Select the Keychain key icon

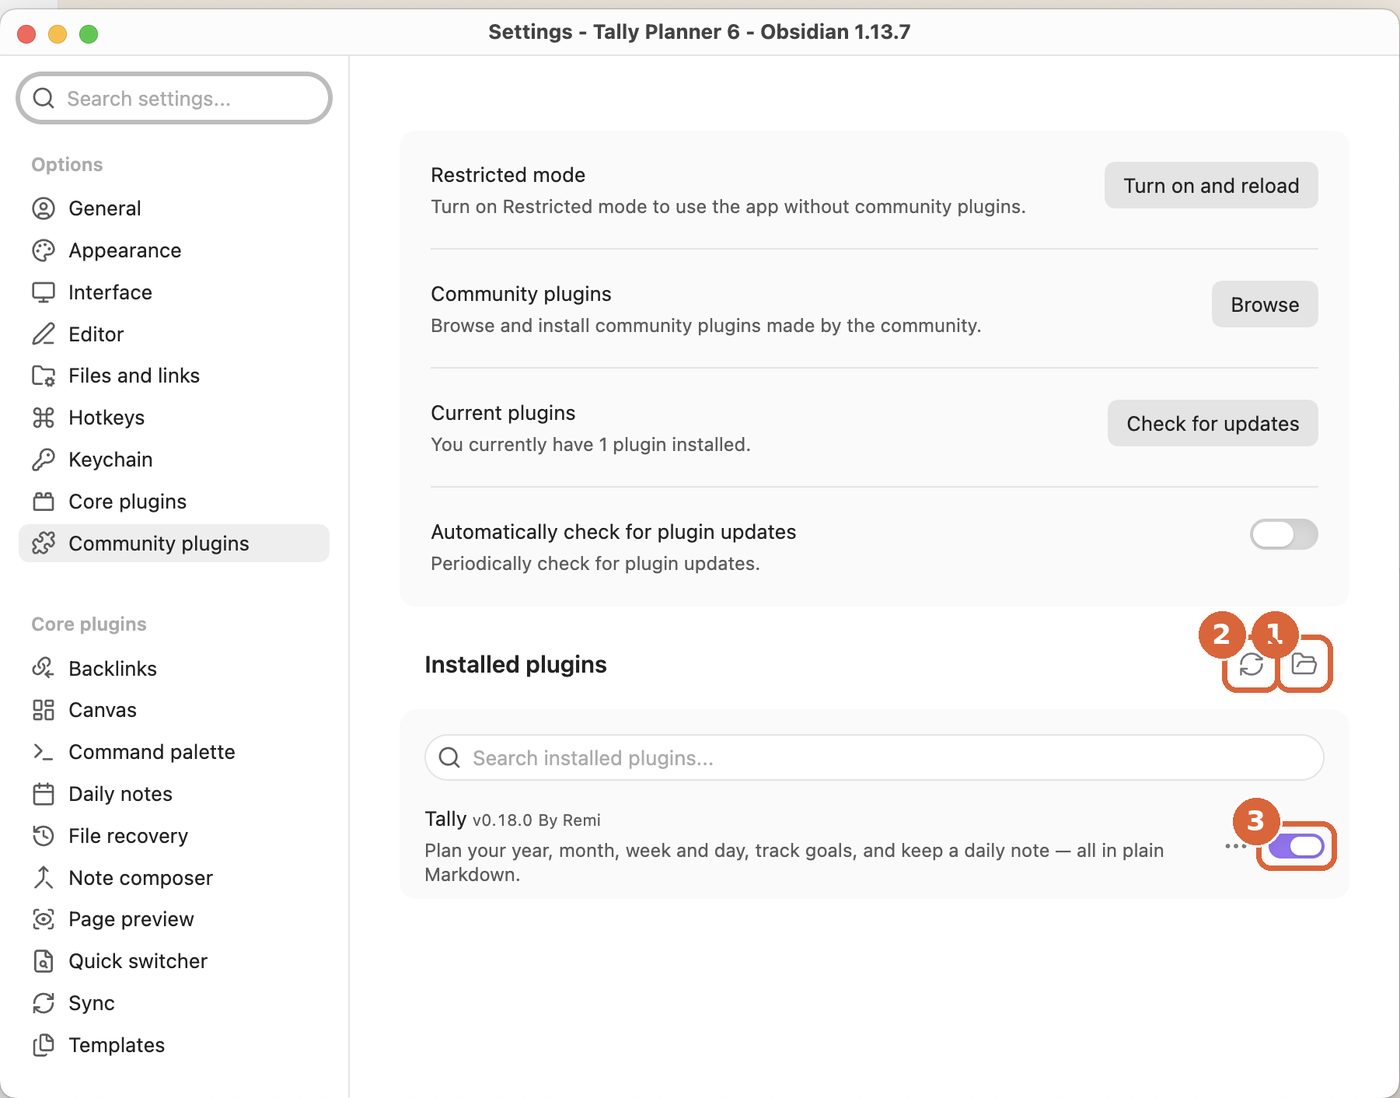(x=43, y=460)
